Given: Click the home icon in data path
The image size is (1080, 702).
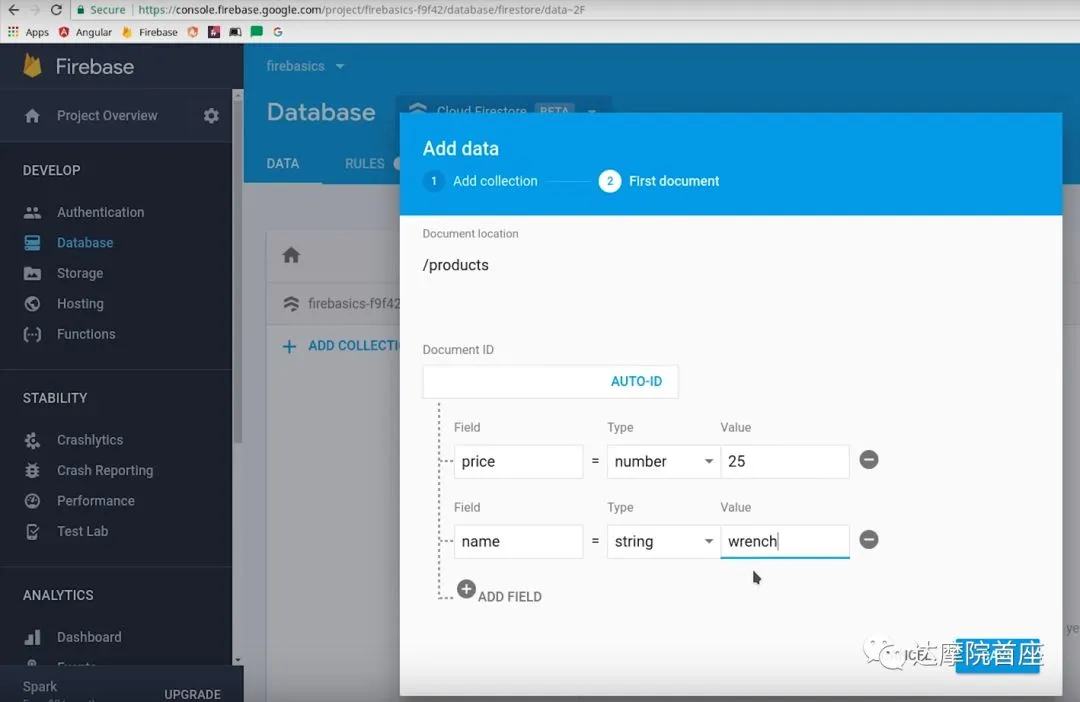Looking at the screenshot, I should coord(291,256).
